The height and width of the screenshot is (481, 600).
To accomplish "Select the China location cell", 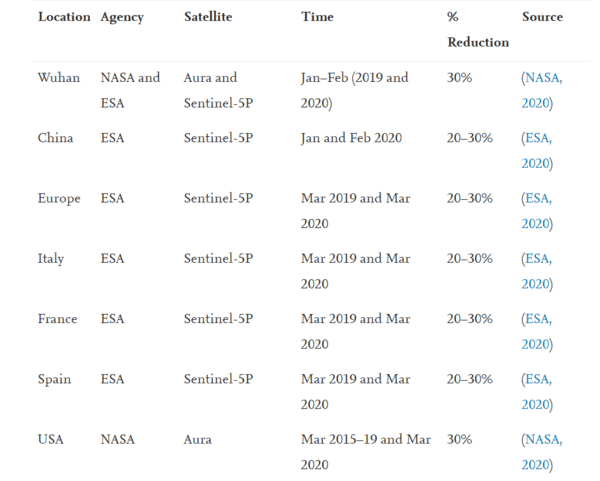I will pyautogui.click(x=55, y=138).
